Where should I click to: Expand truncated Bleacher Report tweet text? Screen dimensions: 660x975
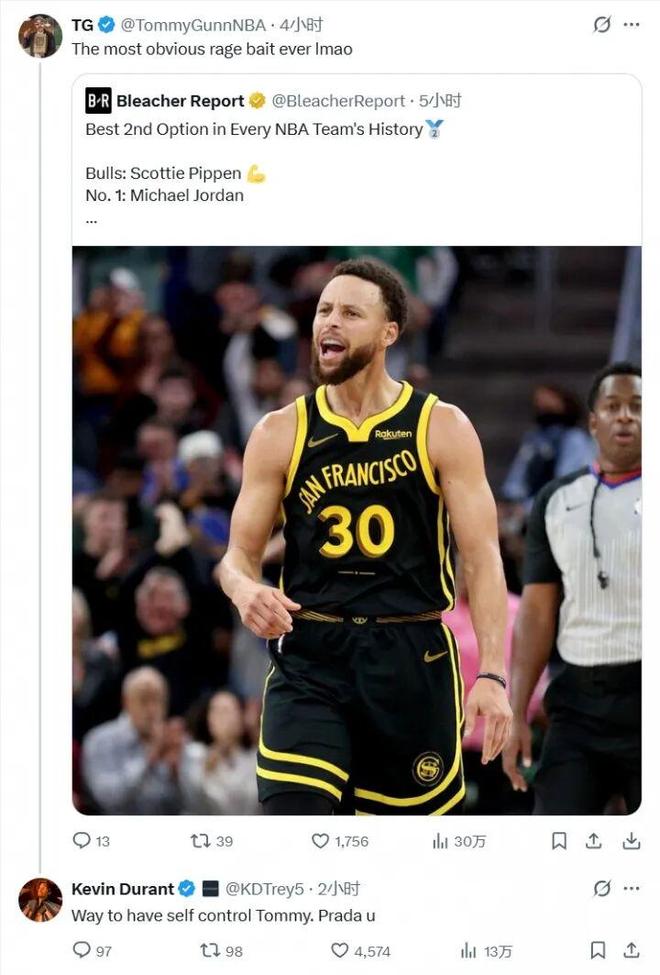(x=91, y=218)
